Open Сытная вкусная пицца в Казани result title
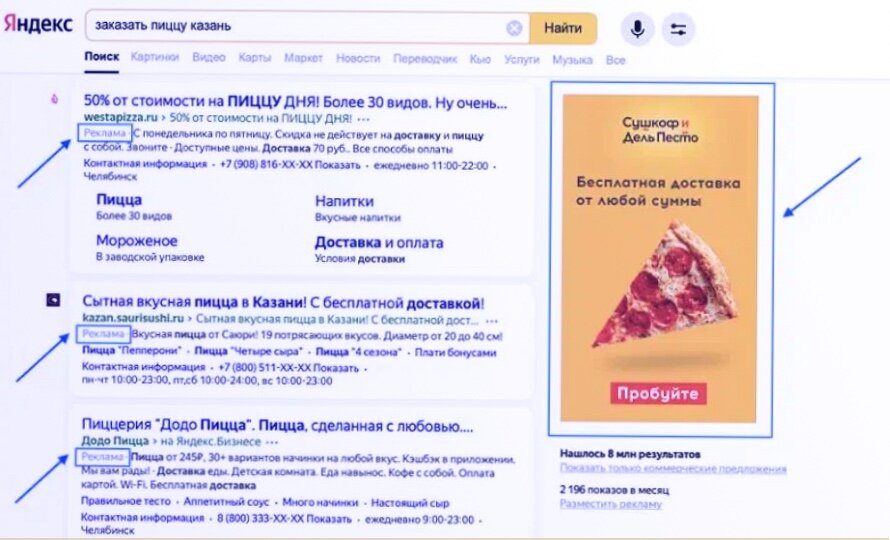 (283, 302)
